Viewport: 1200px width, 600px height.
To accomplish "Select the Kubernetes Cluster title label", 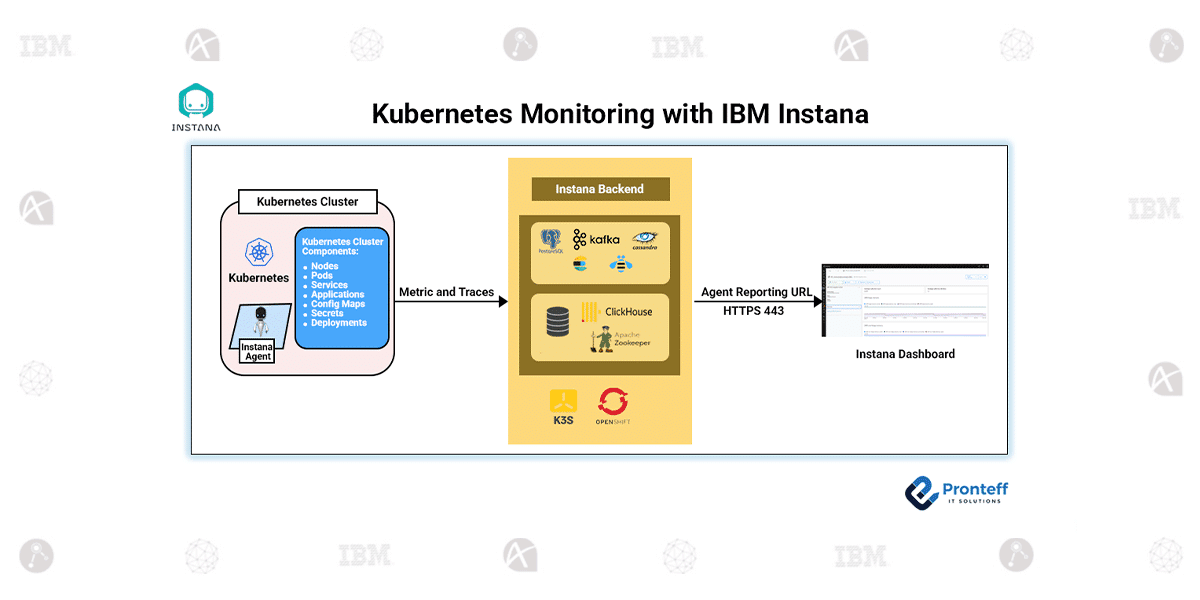I will click(x=306, y=201).
